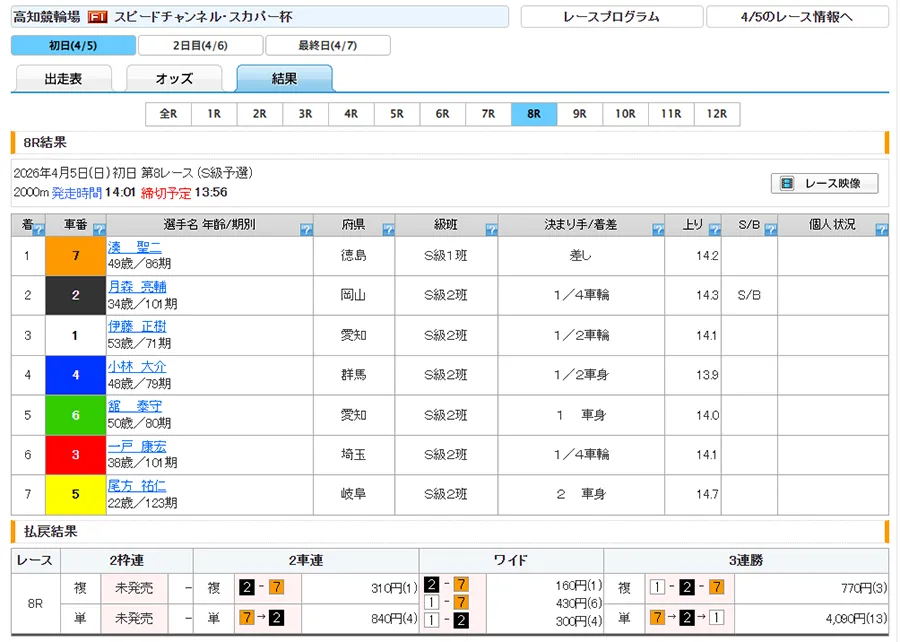Go to race 9R results
Viewport: 900px width, 642px height.
tap(579, 114)
